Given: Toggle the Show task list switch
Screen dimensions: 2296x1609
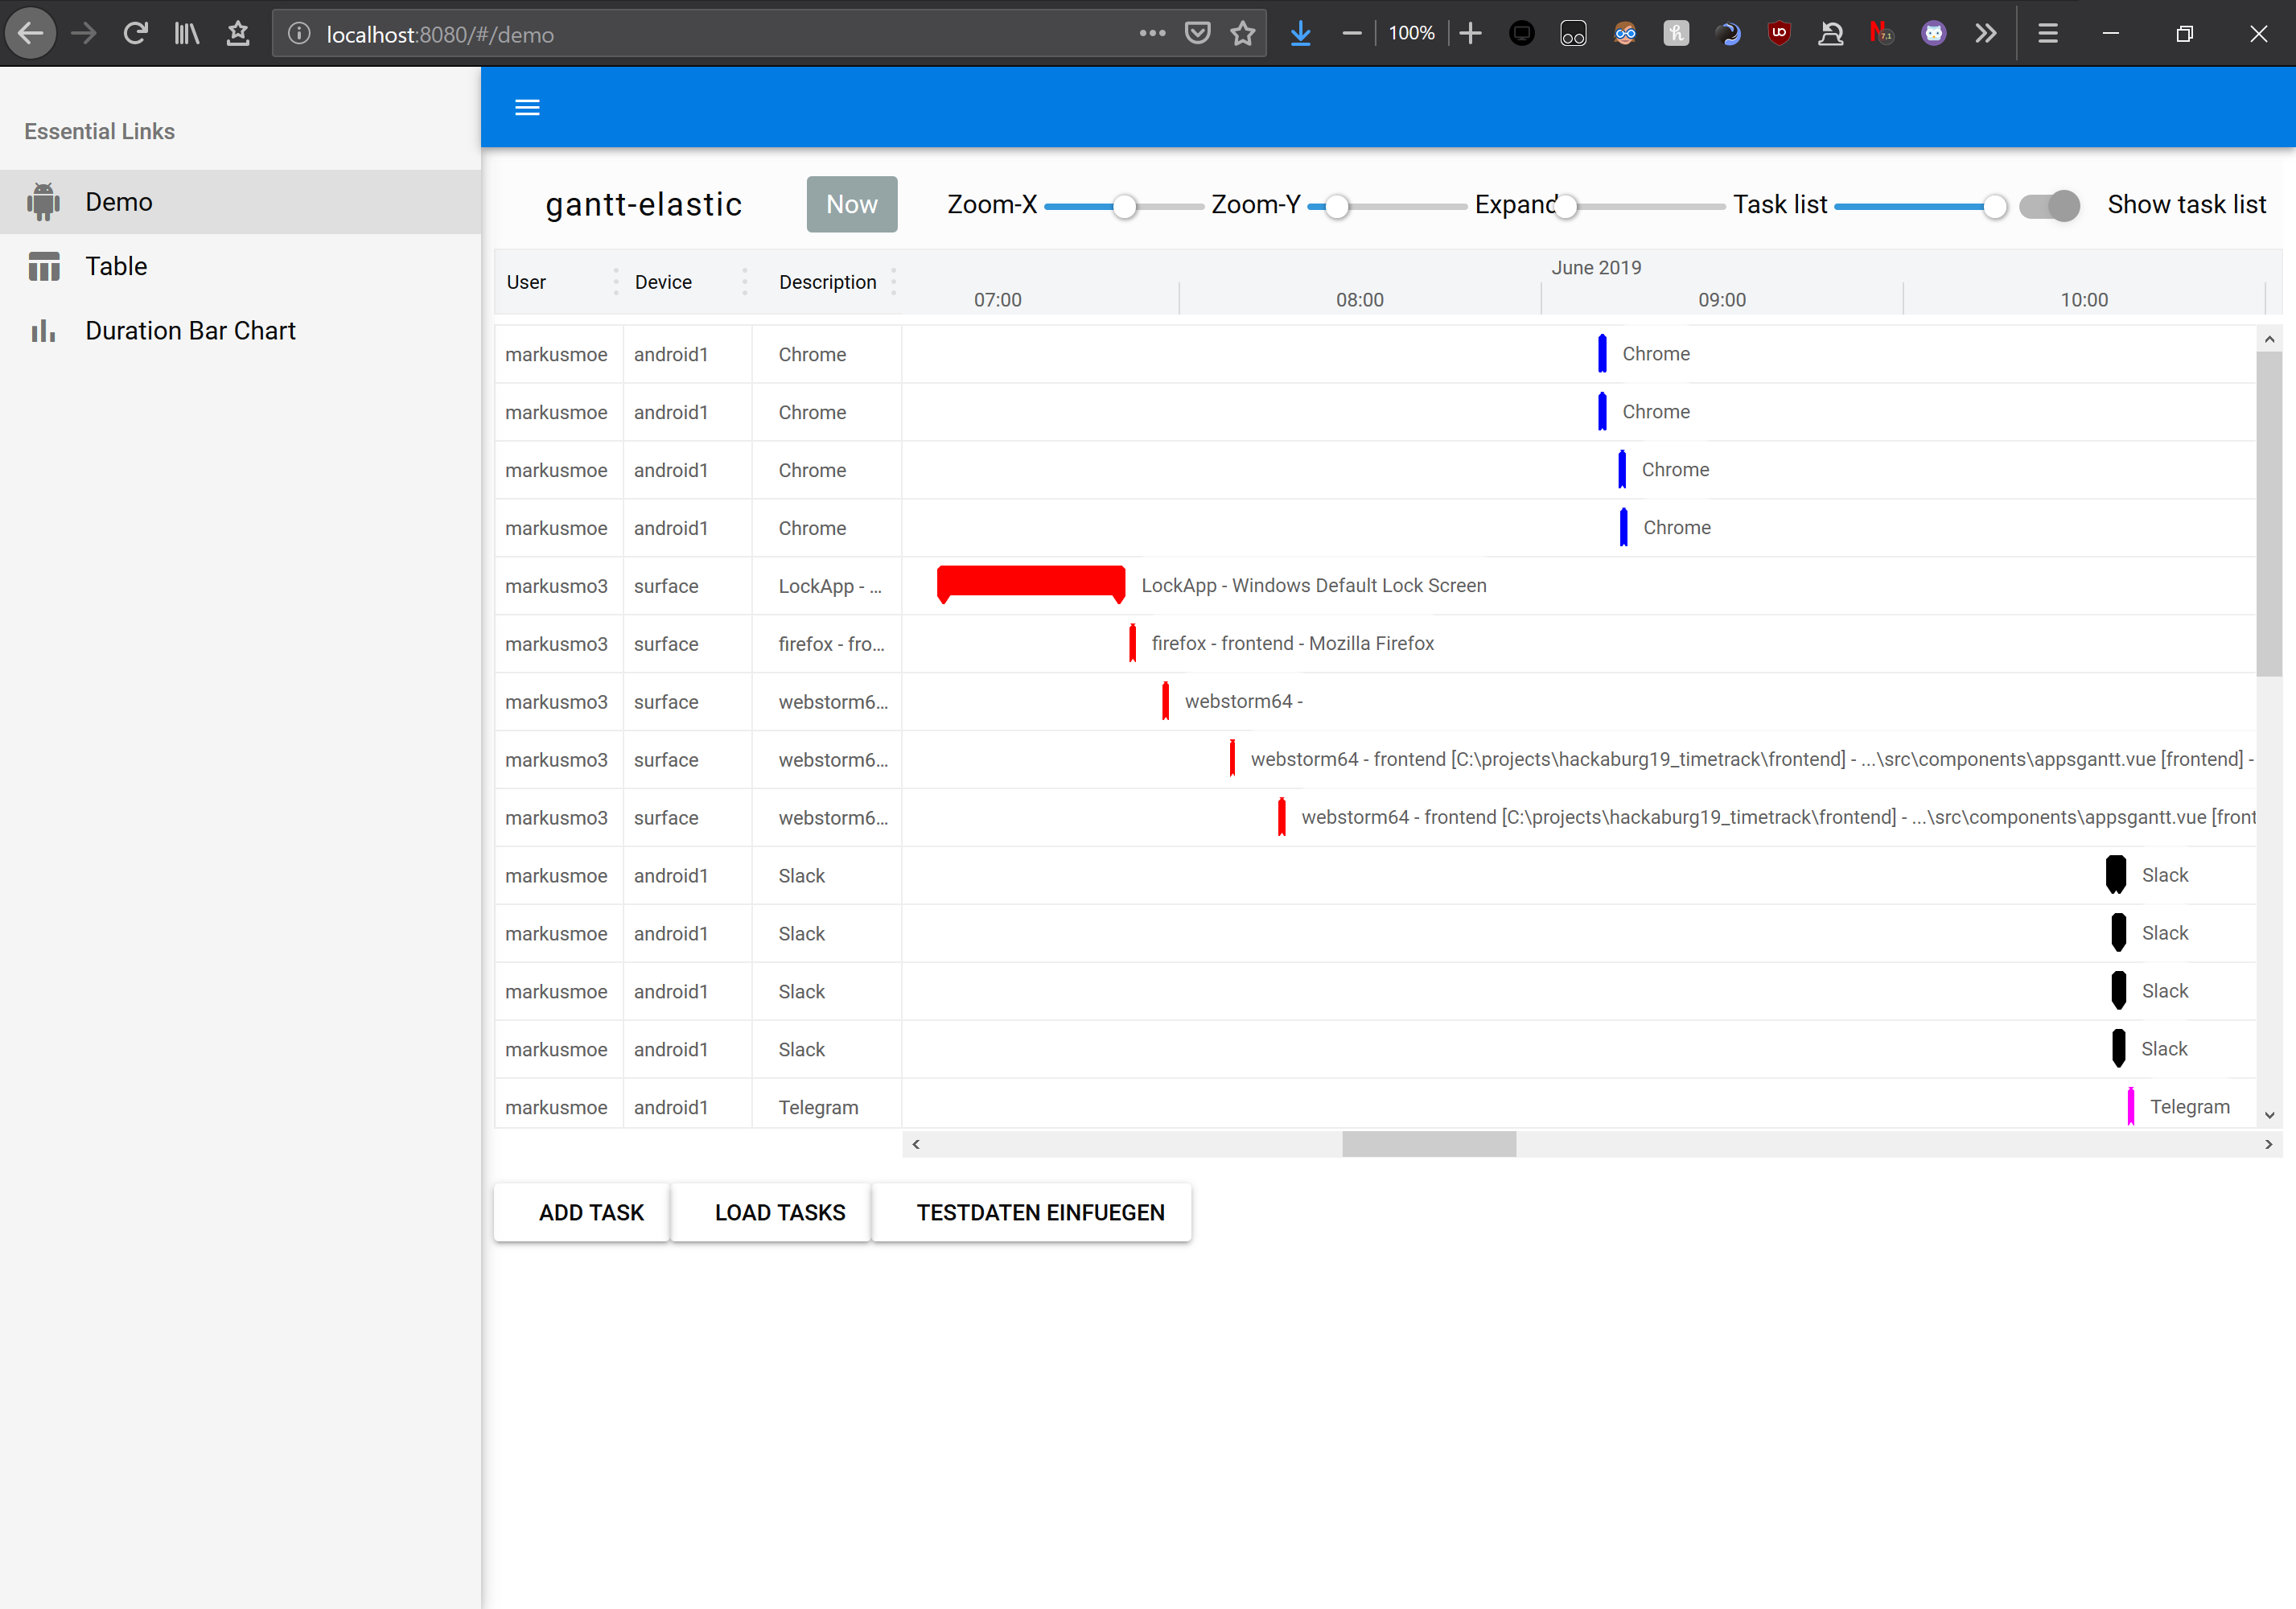Looking at the screenshot, I should pos(2049,206).
